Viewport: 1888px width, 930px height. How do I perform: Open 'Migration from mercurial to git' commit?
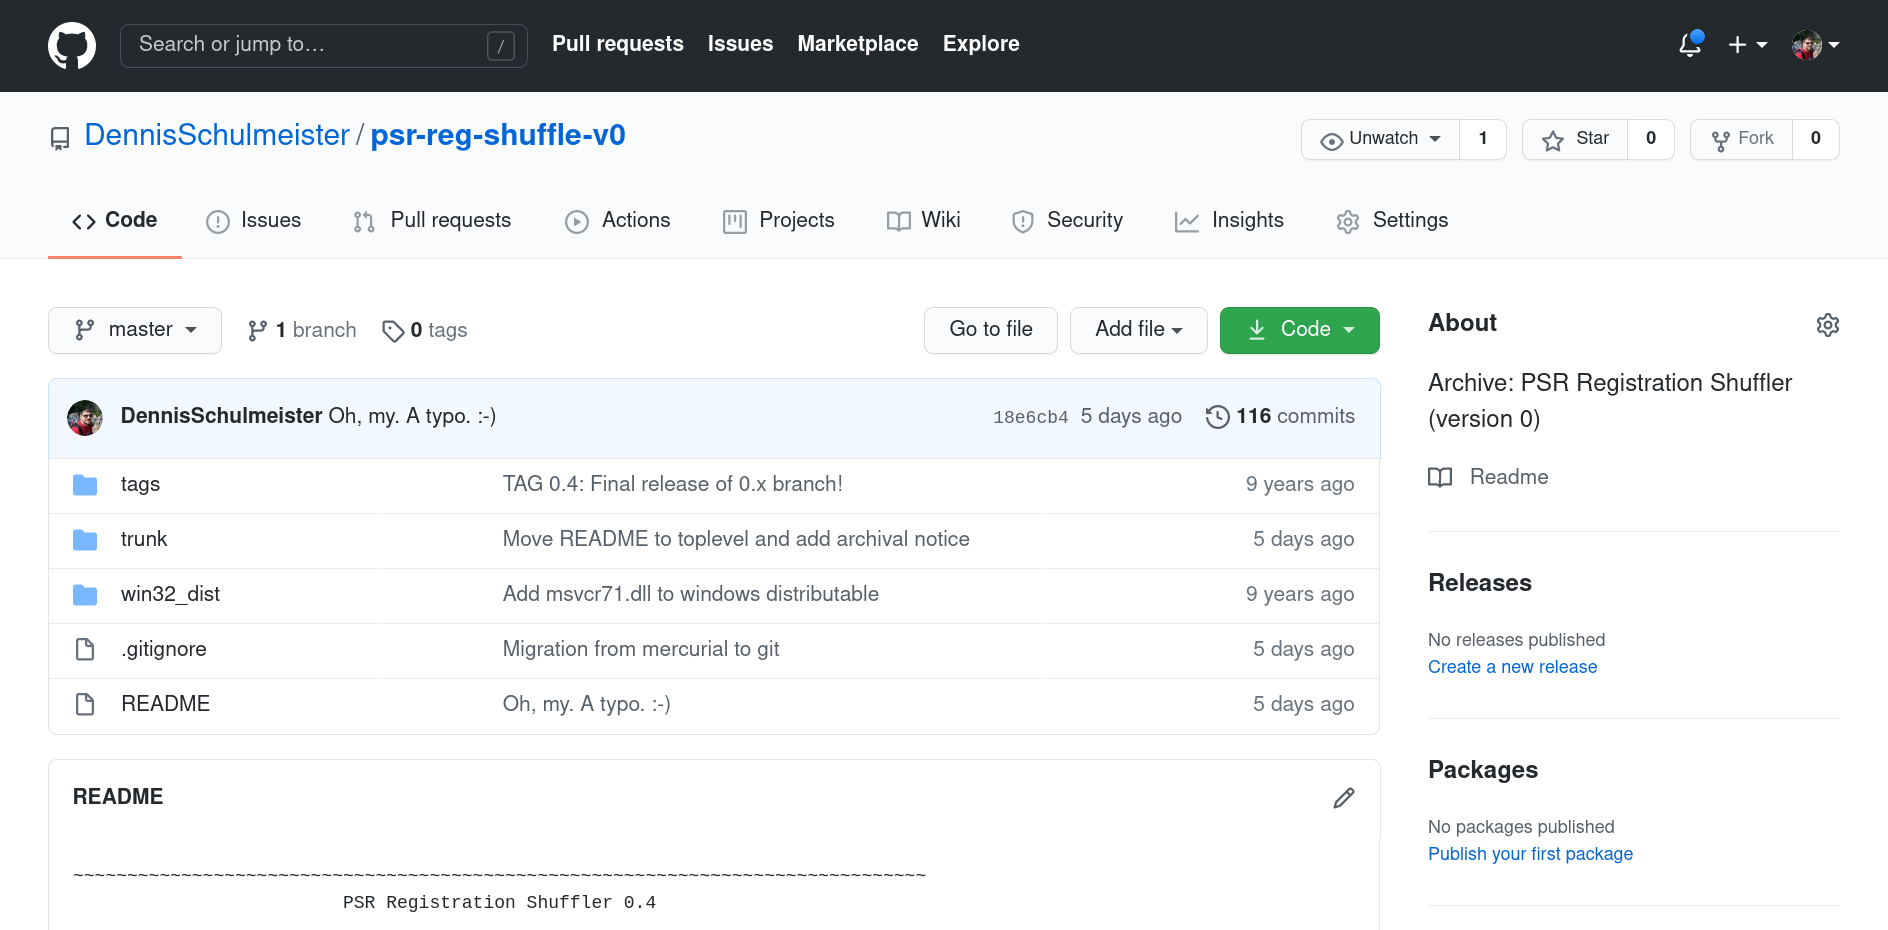[x=641, y=650]
